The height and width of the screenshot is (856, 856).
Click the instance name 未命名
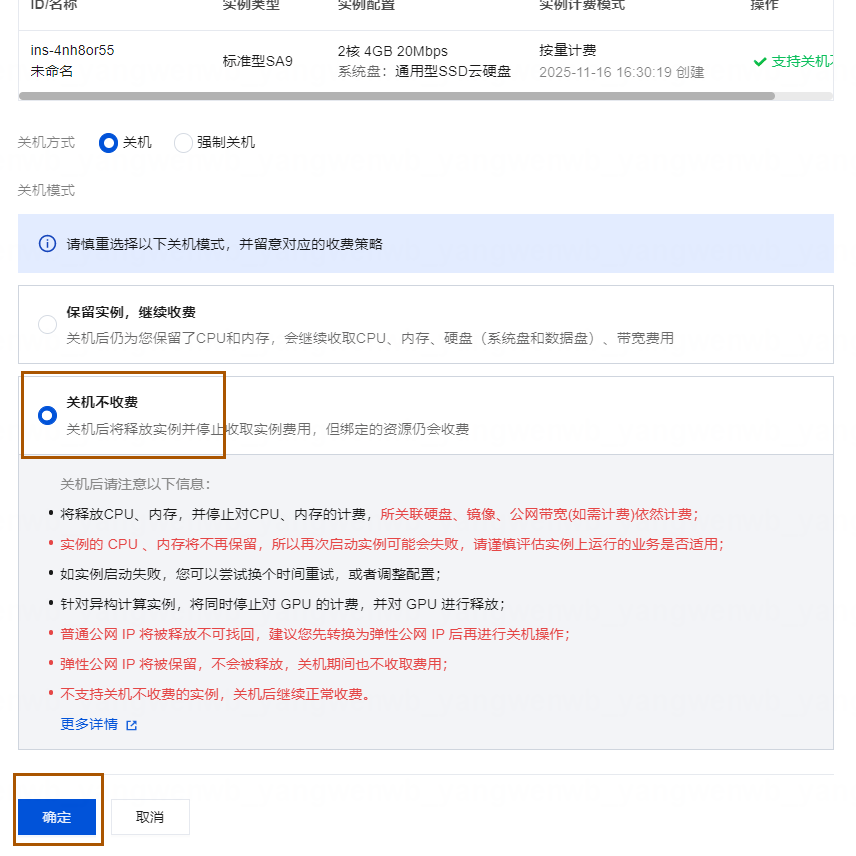pos(52,71)
